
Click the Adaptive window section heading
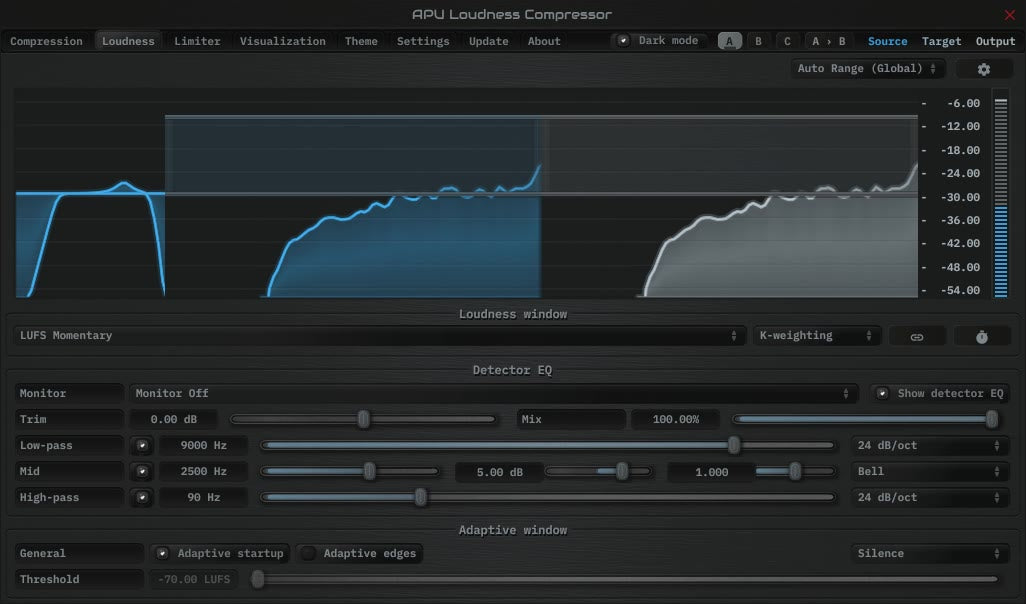[512, 530]
